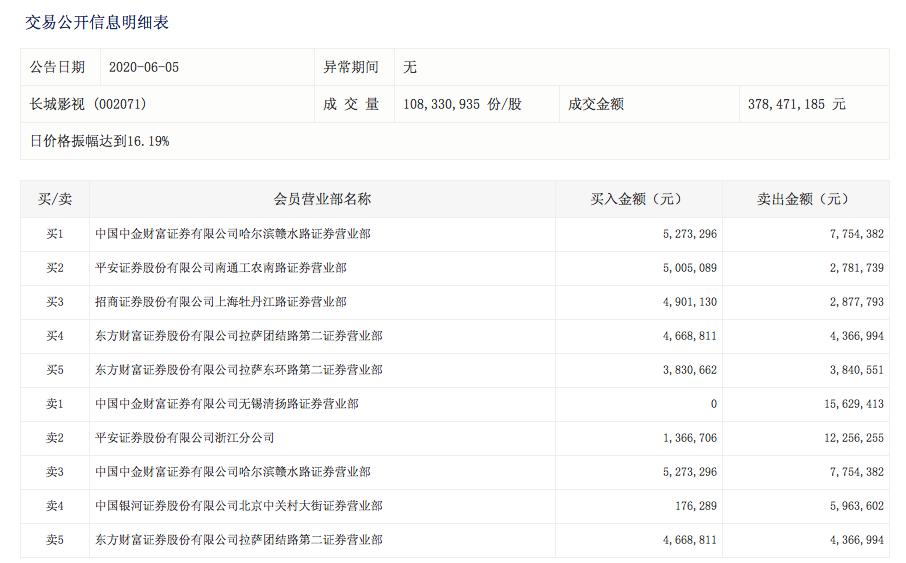Click 中国银河证券北京中关村大街证券营业部
The width and height of the screenshot is (906, 563).
click(239, 506)
